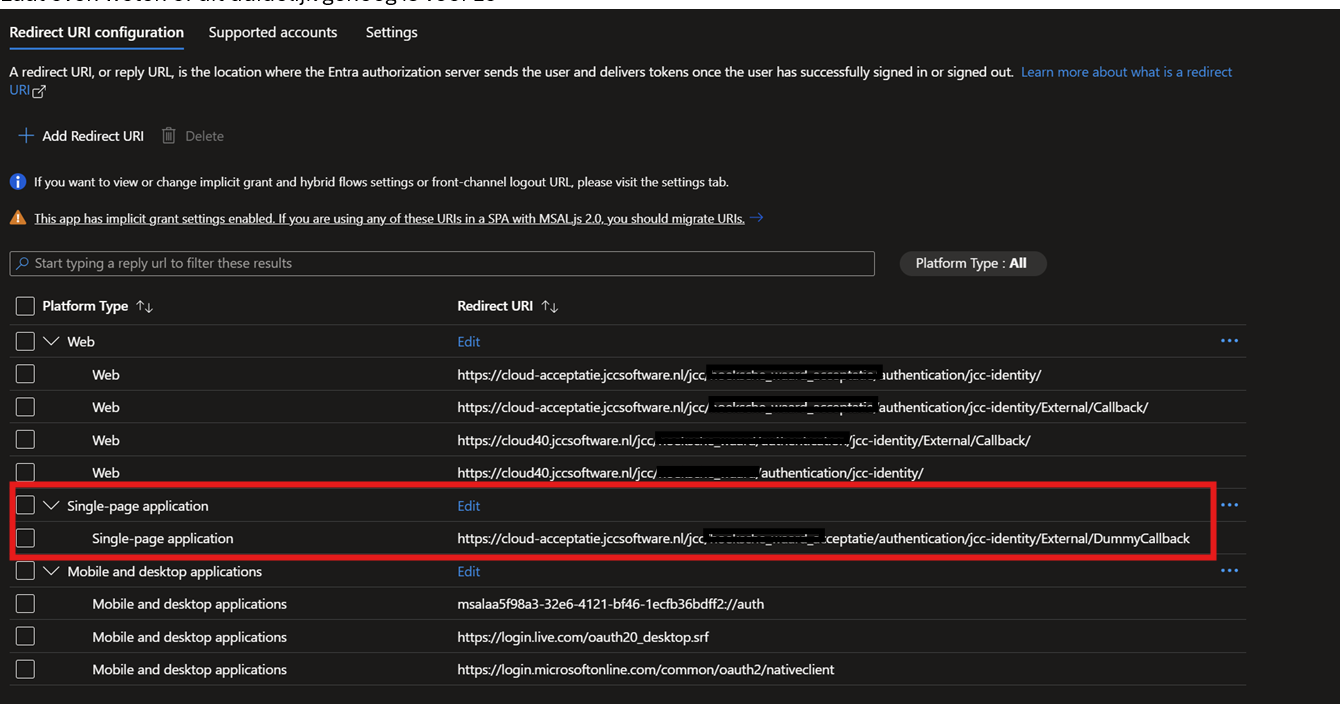Check the select-all checkbox in the header row
Viewport: 1342px width, 706px height.
(25, 305)
